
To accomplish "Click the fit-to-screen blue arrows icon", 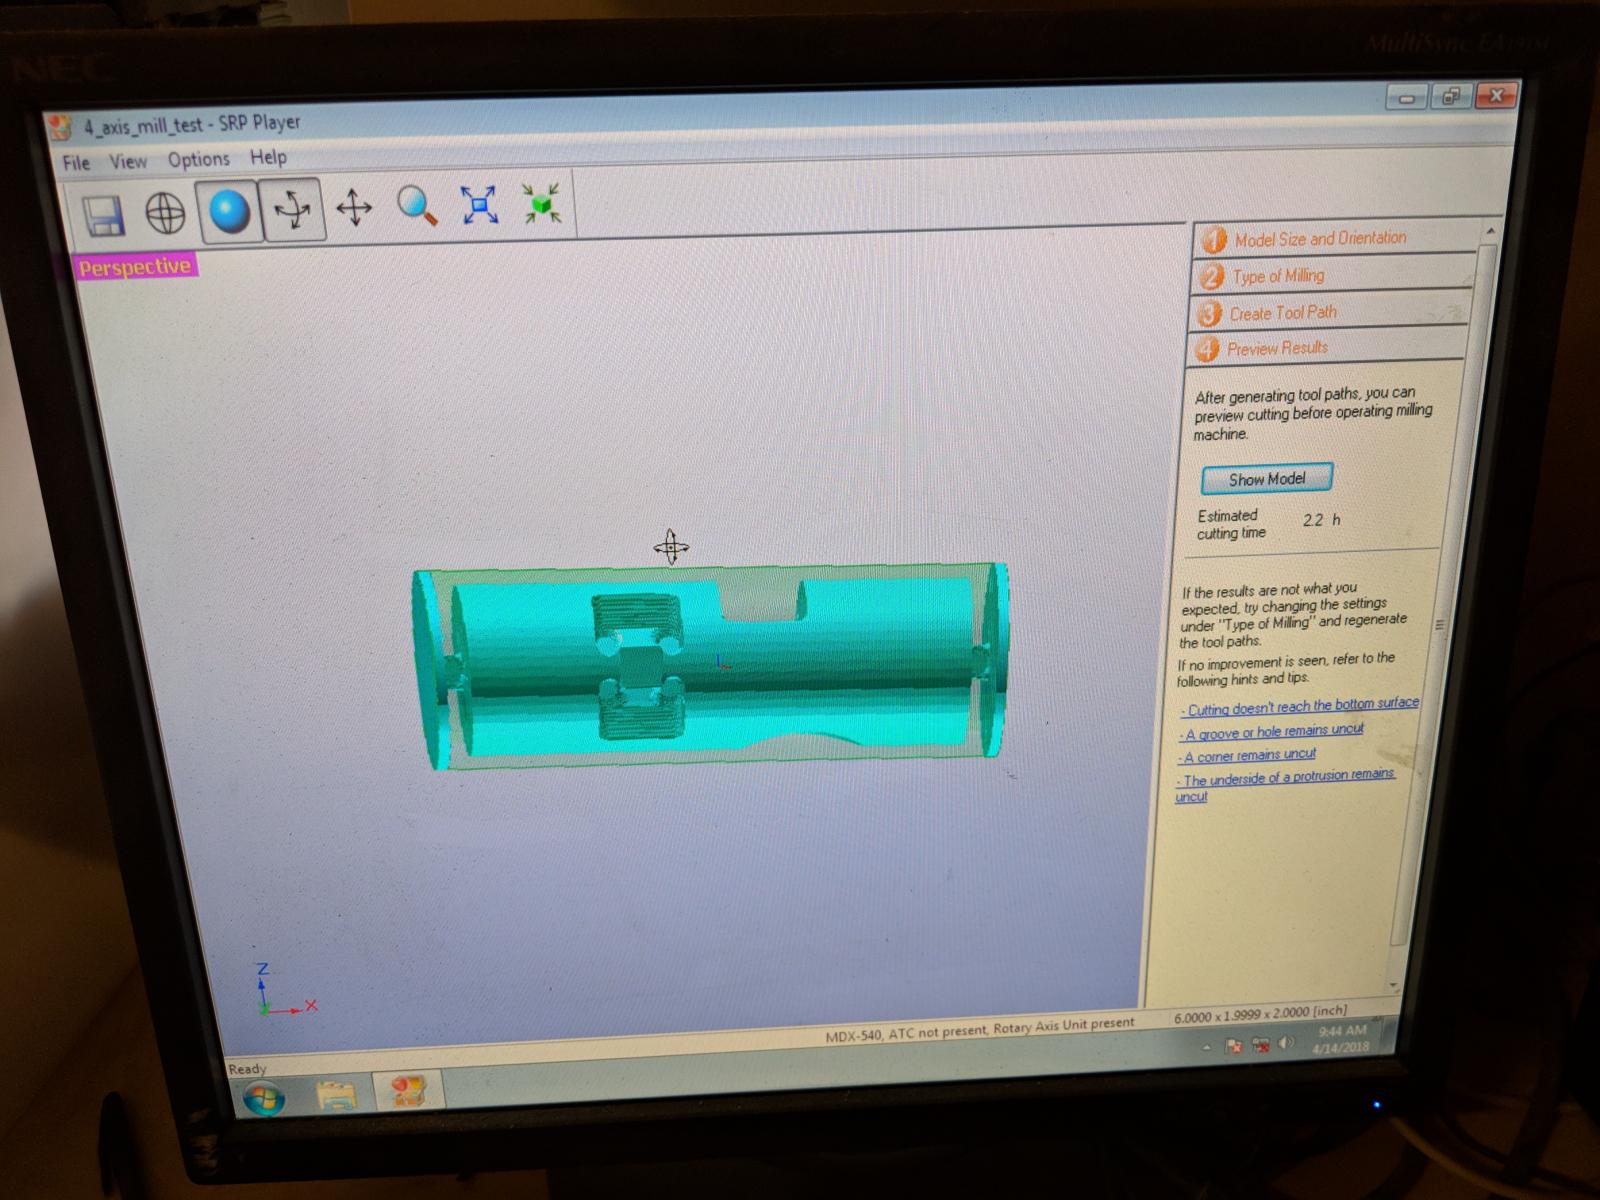I will pos(479,204).
